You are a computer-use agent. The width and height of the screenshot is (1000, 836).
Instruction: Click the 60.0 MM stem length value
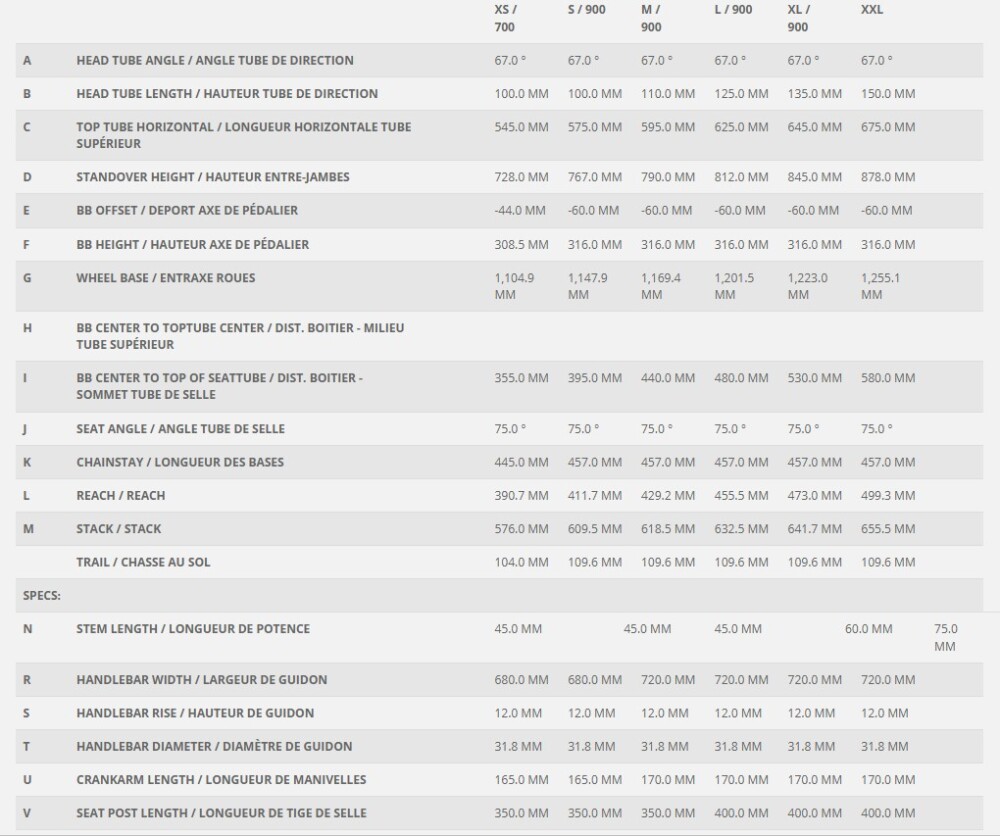click(x=869, y=629)
